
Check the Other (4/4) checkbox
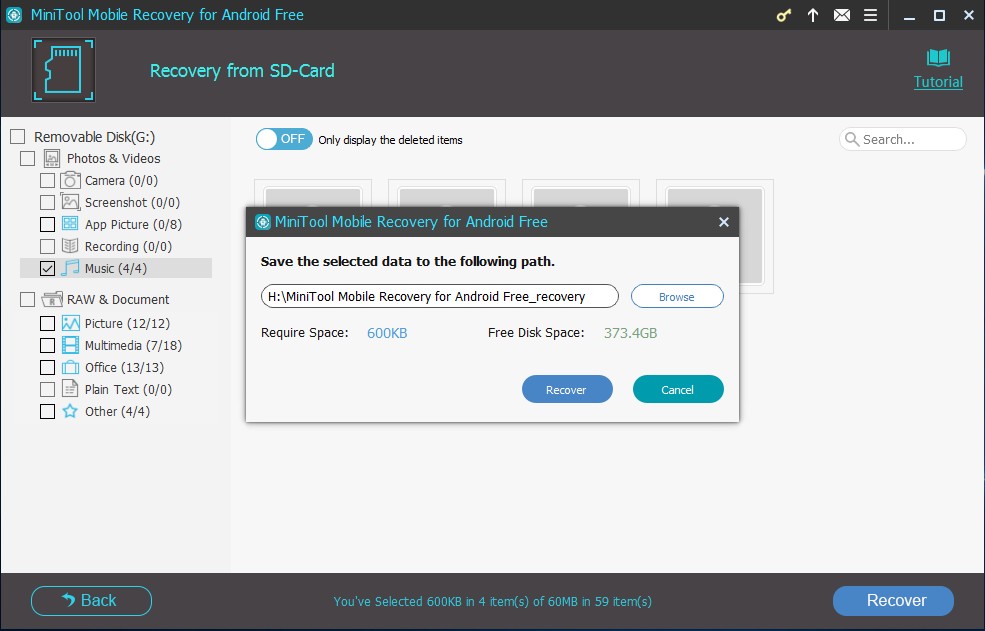point(47,411)
